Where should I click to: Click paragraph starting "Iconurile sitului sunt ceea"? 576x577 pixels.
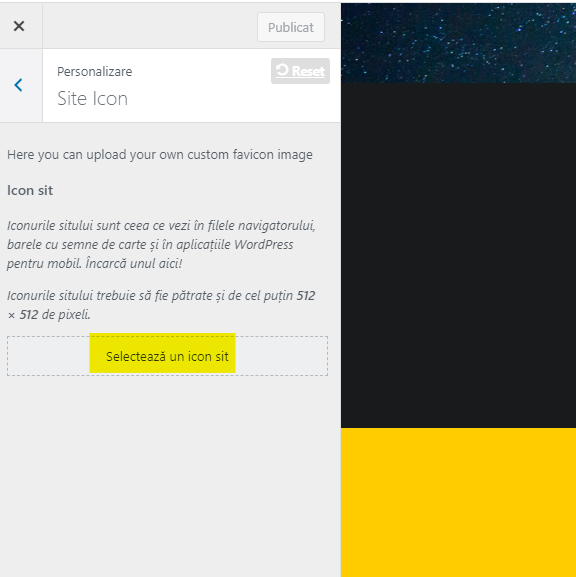(161, 244)
